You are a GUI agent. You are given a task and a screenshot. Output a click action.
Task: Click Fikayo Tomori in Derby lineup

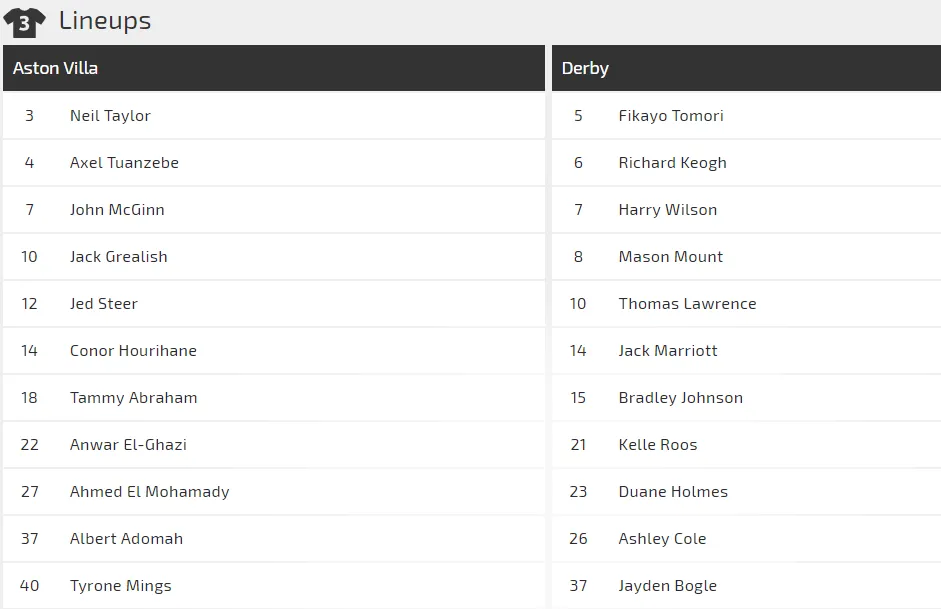(x=670, y=116)
